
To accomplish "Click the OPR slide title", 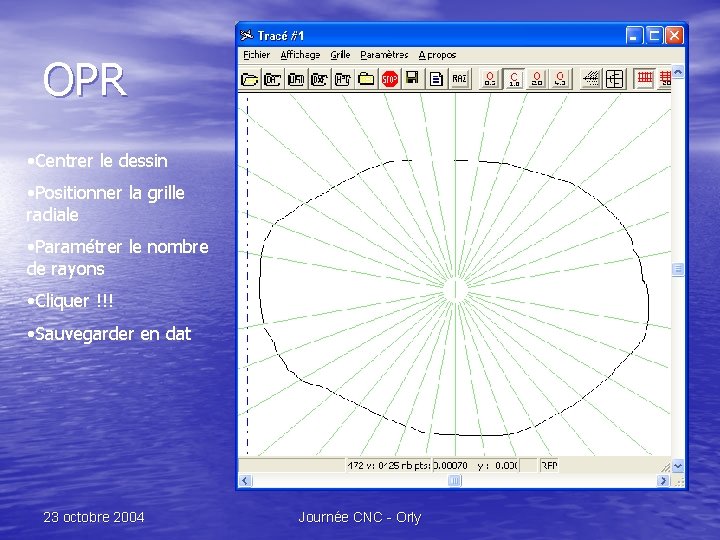I will 84,80.
